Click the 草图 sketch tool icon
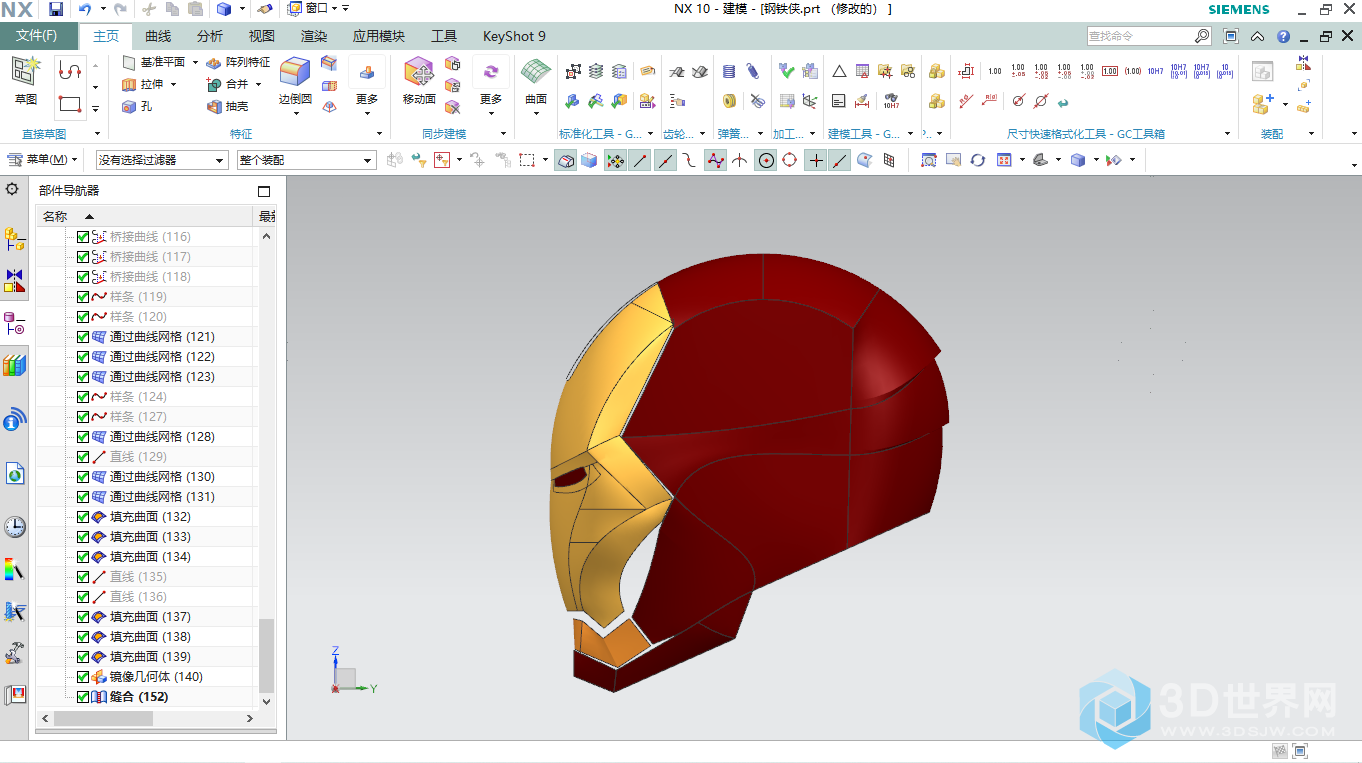1362x763 pixels. pos(26,70)
